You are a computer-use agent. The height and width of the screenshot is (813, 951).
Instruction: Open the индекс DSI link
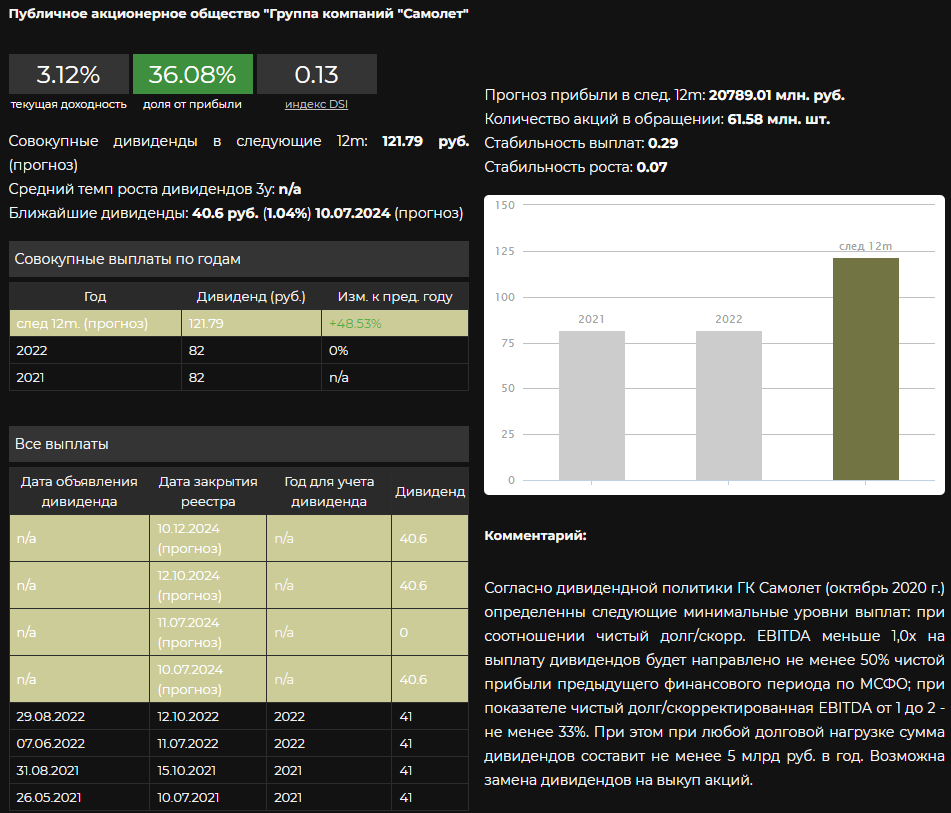point(316,104)
